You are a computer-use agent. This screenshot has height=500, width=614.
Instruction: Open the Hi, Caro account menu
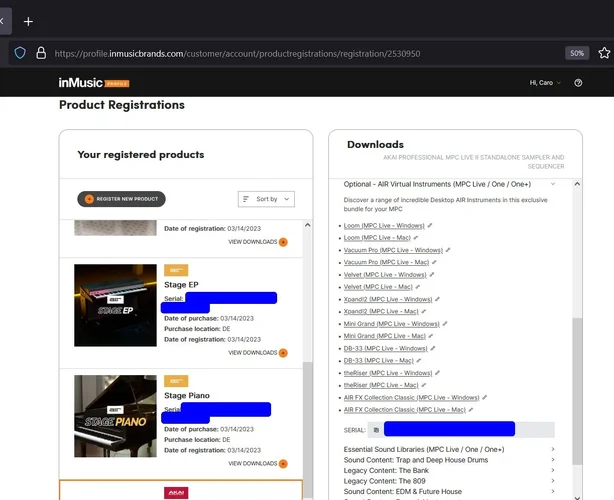click(x=545, y=83)
